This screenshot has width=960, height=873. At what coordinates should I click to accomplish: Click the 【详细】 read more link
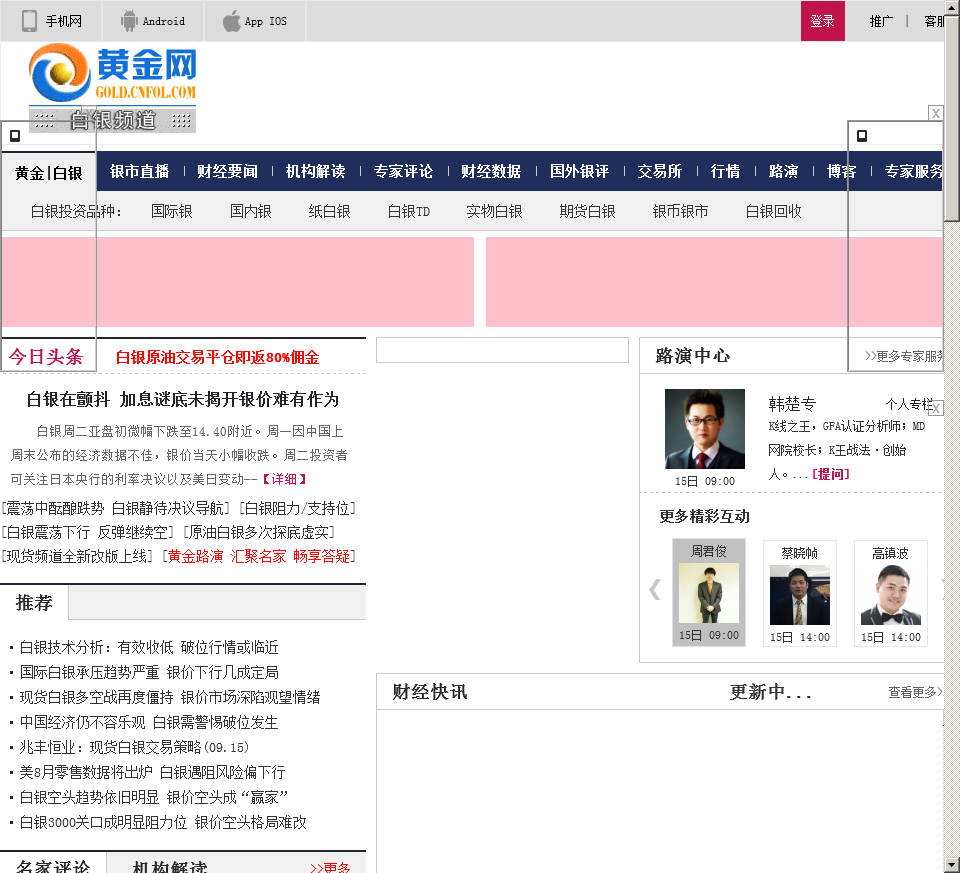(x=285, y=479)
